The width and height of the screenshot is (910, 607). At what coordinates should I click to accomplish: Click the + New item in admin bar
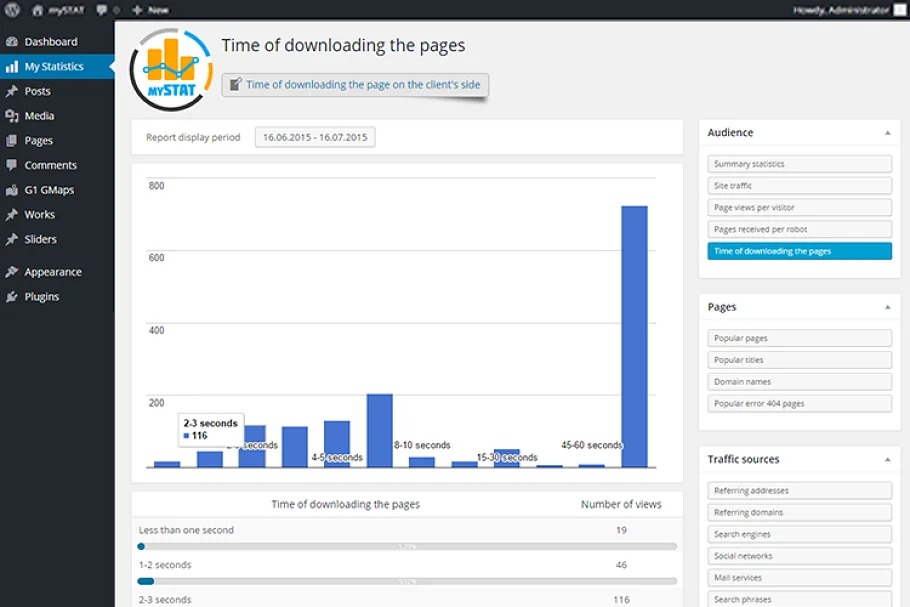pos(150,10)
